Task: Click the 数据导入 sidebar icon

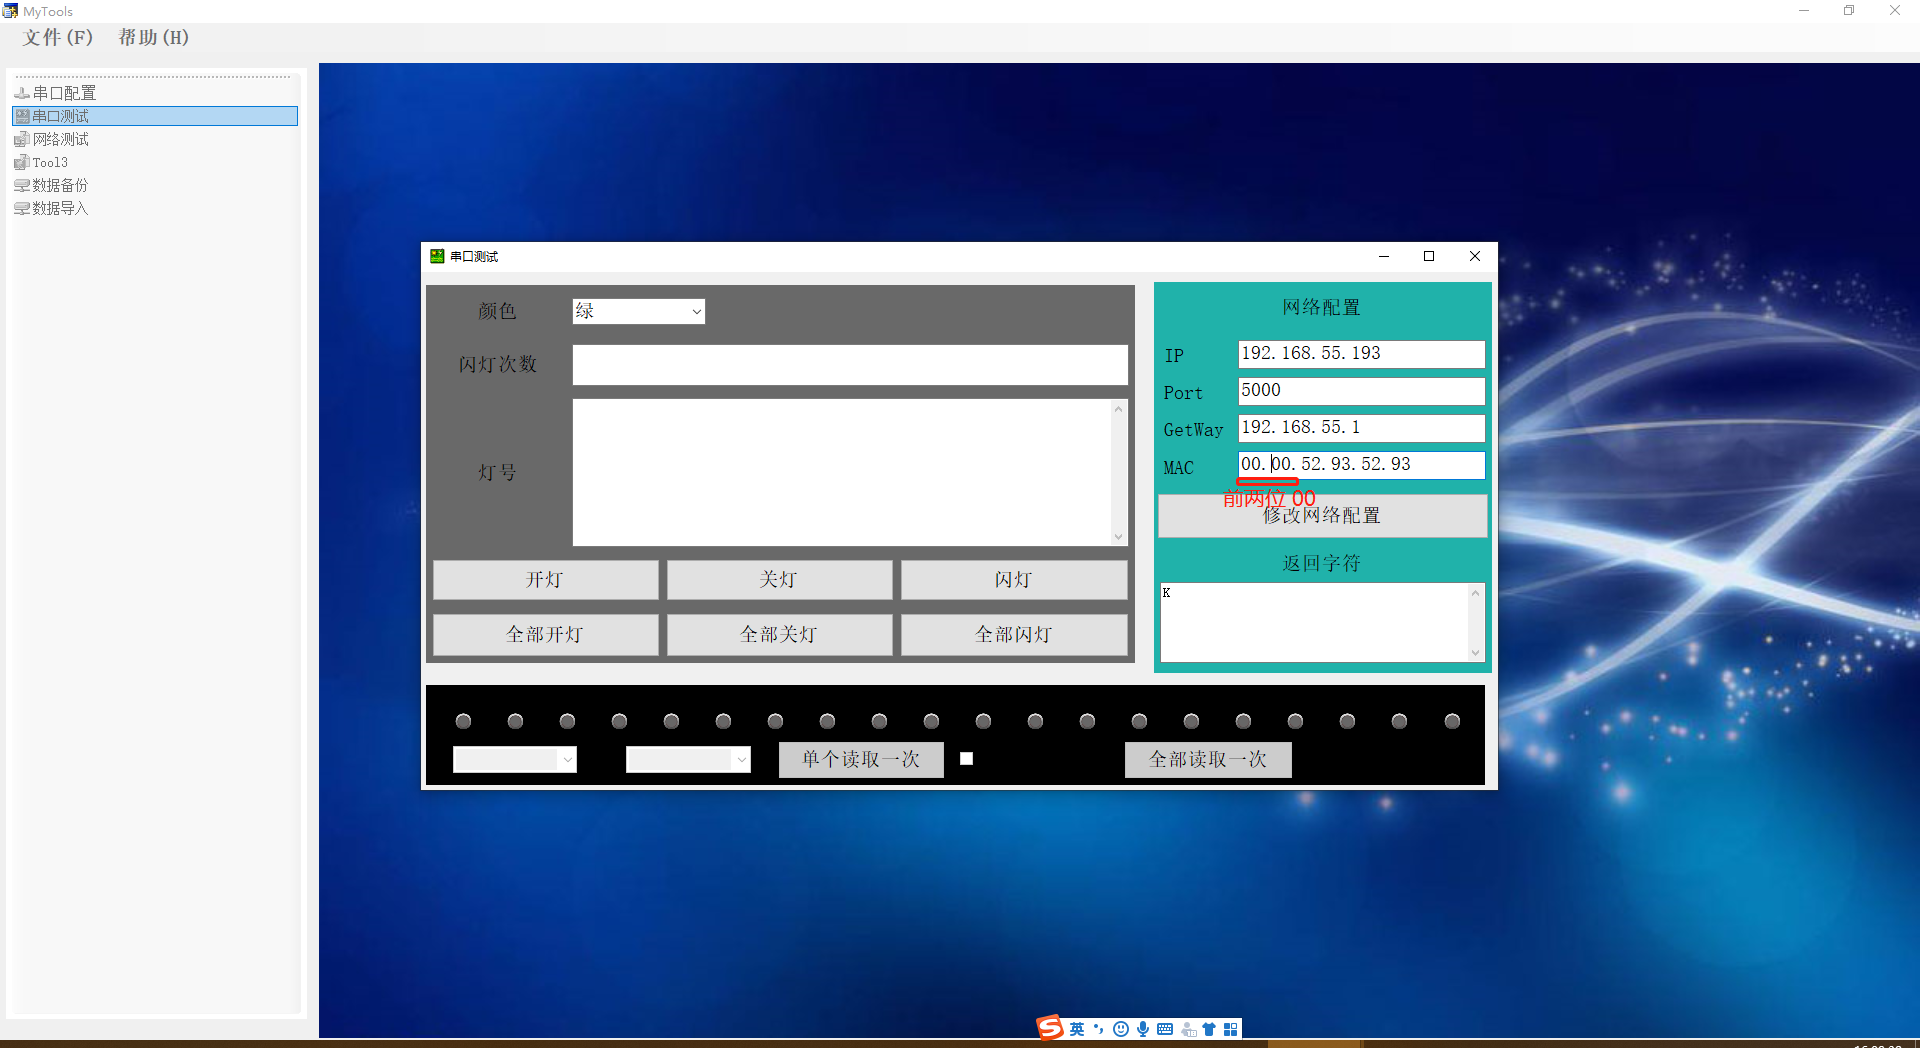Action: 22,208
